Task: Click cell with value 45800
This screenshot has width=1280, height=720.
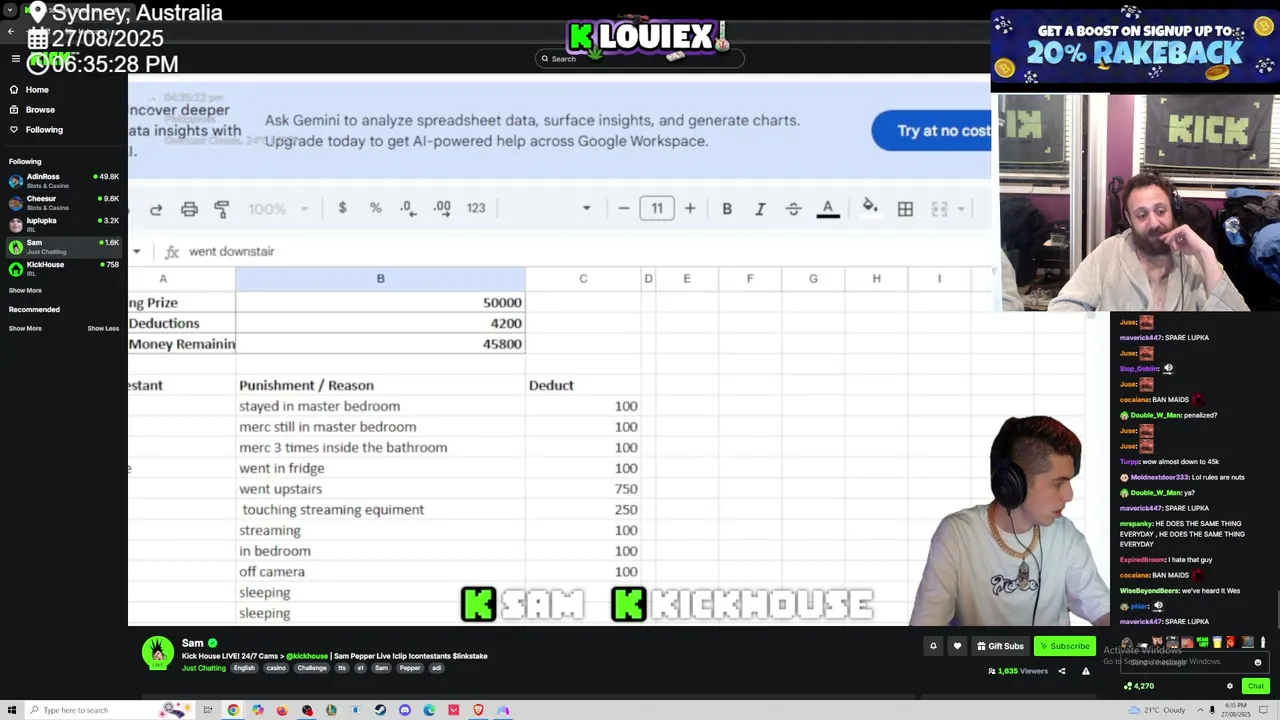Action: (x=380, y=344)
